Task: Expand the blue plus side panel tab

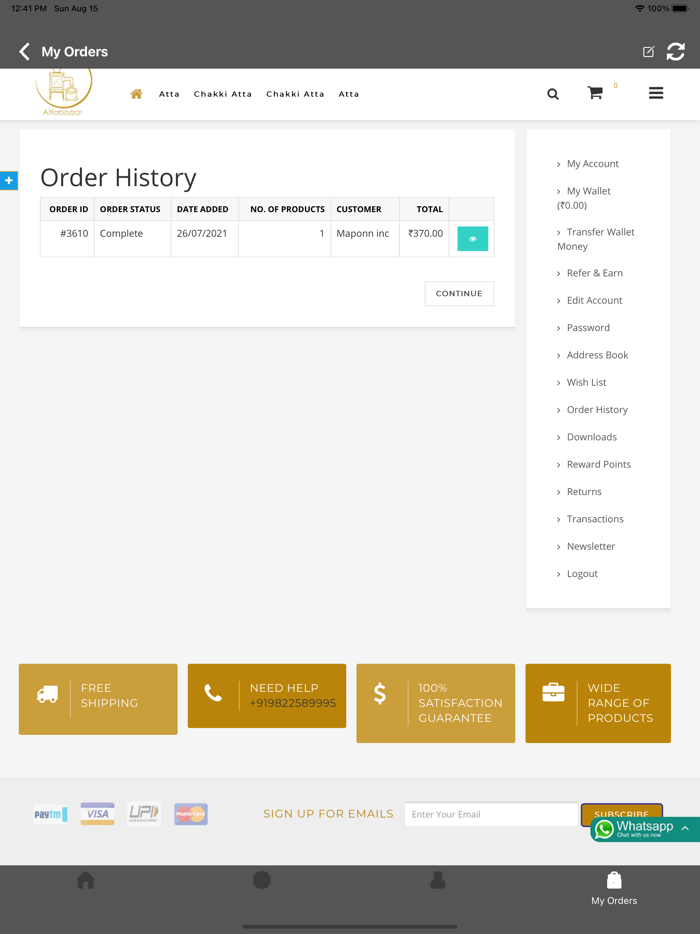Action: click(8, 180)
